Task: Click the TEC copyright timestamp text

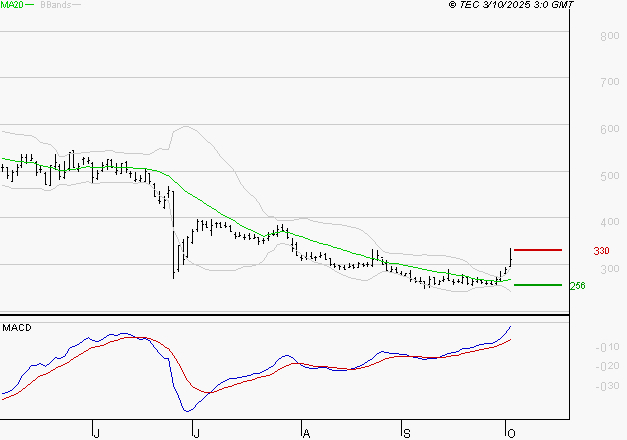Action: (512, 5)
